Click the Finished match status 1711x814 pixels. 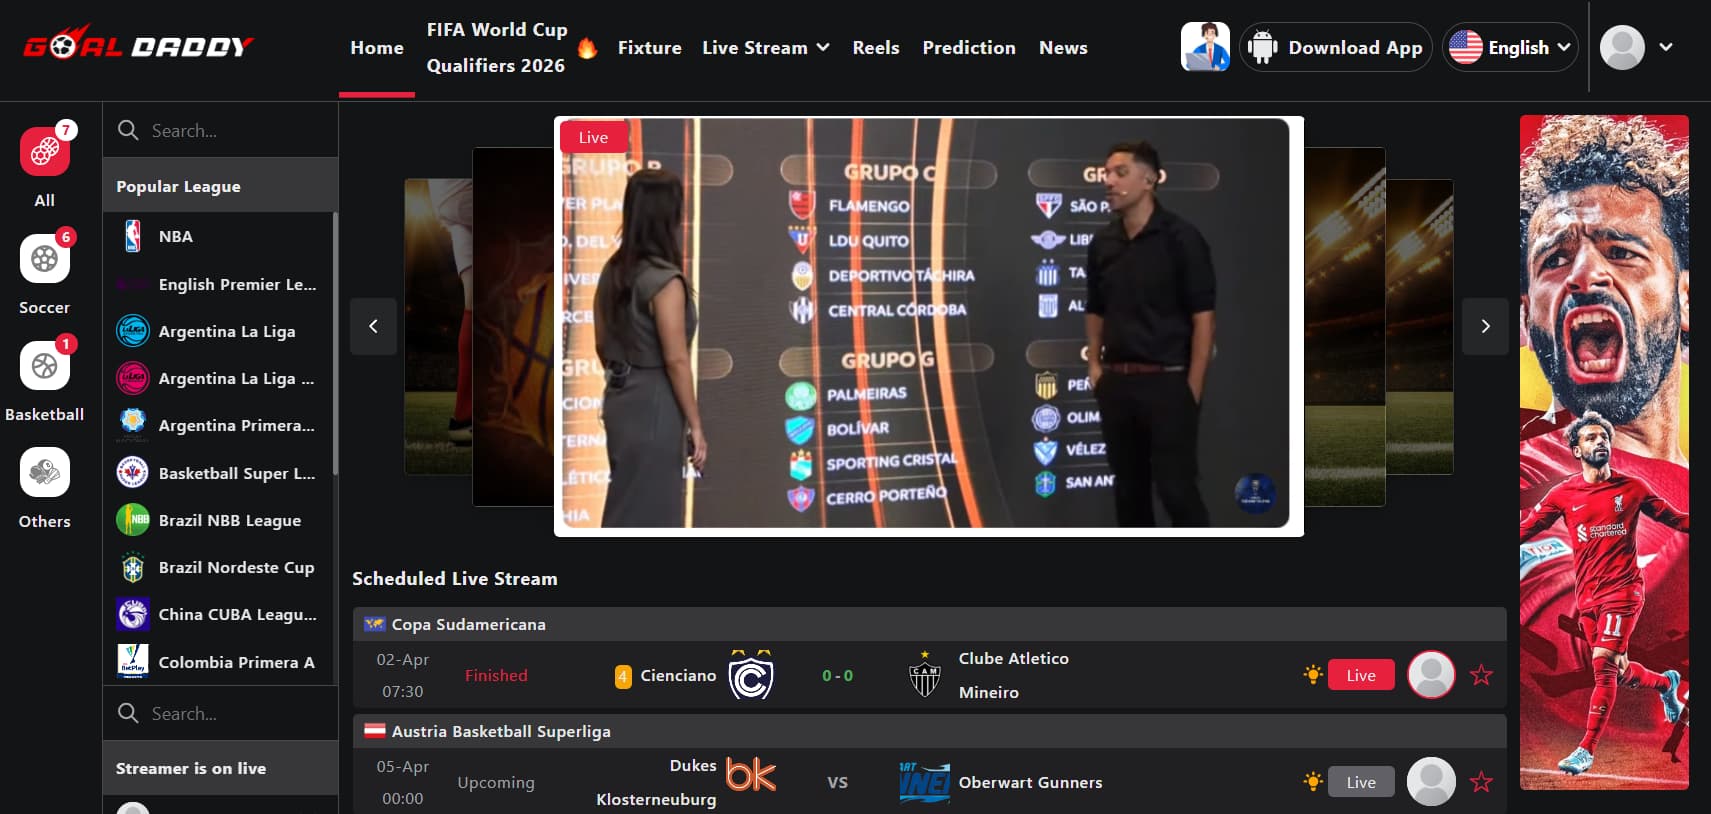click(496, 675)
